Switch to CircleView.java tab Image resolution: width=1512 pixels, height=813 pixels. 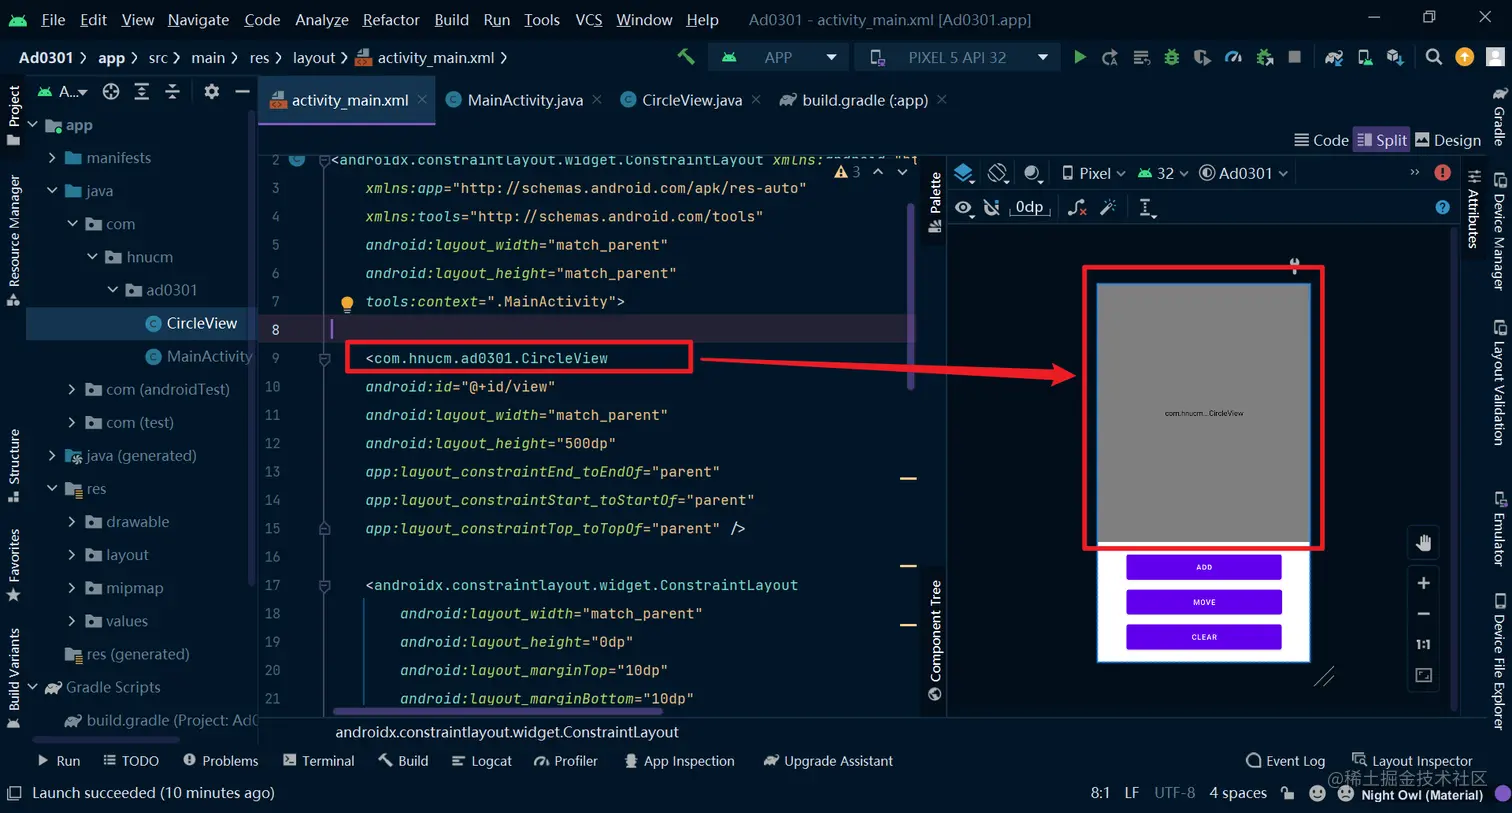(691, 100)
